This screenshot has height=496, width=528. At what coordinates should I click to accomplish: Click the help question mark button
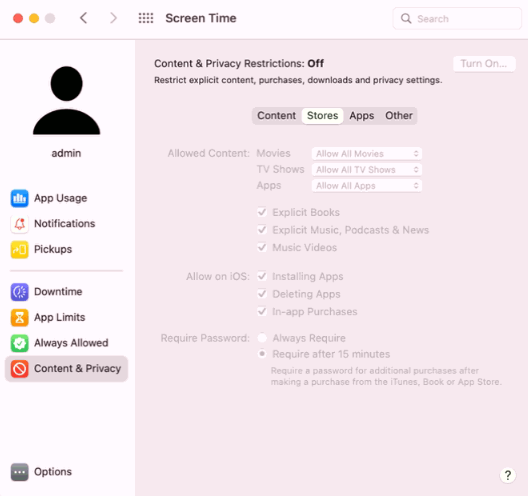click(x=508, y=475)
